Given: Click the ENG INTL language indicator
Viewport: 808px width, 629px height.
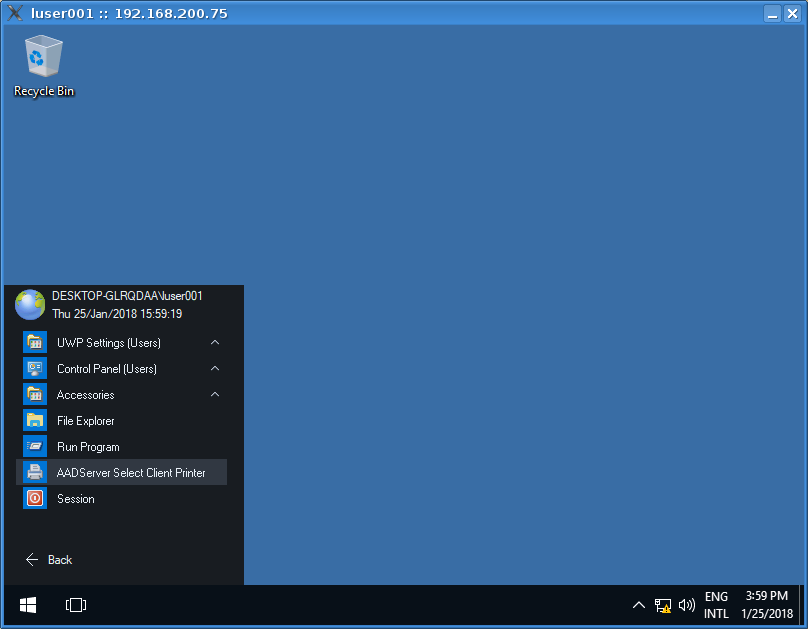Looking at the screenshot, I should tap(716, 605).
